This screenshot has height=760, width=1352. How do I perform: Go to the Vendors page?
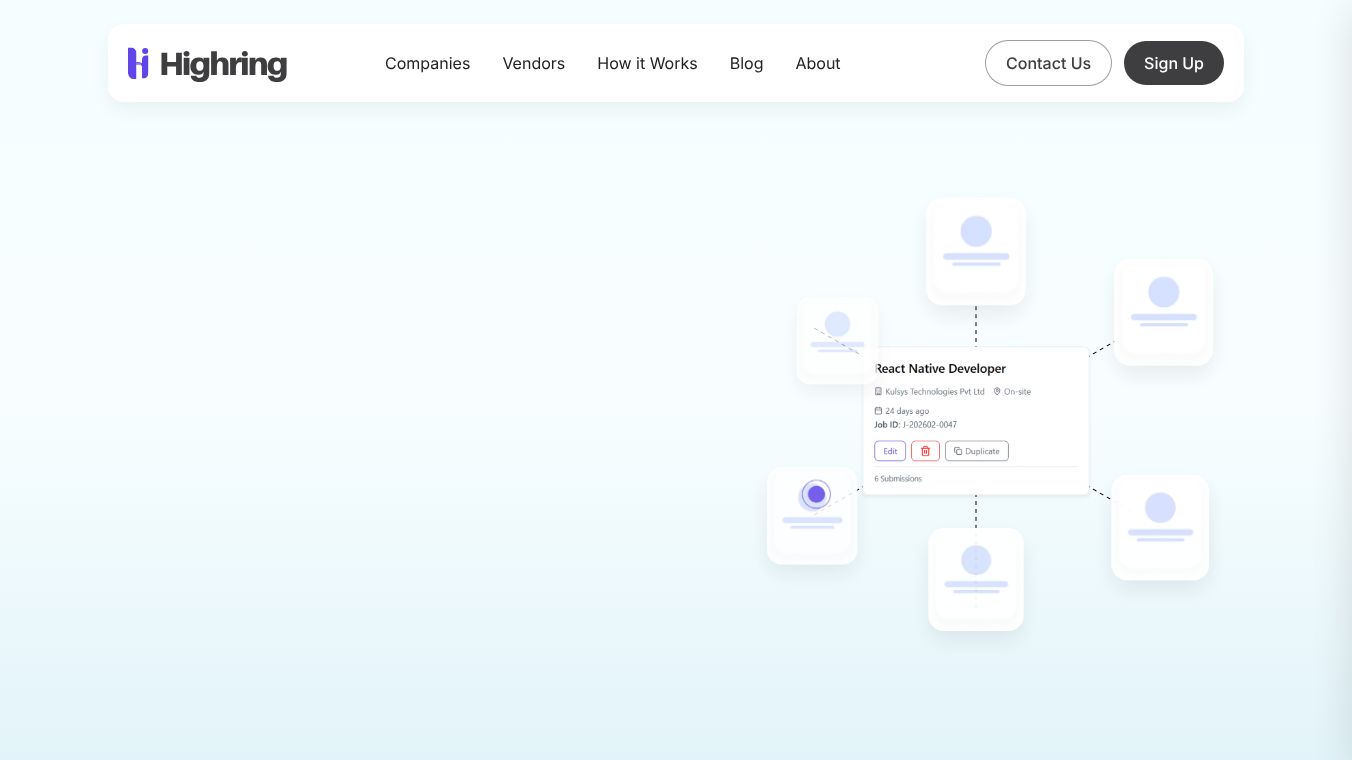[x=534, y=63]
